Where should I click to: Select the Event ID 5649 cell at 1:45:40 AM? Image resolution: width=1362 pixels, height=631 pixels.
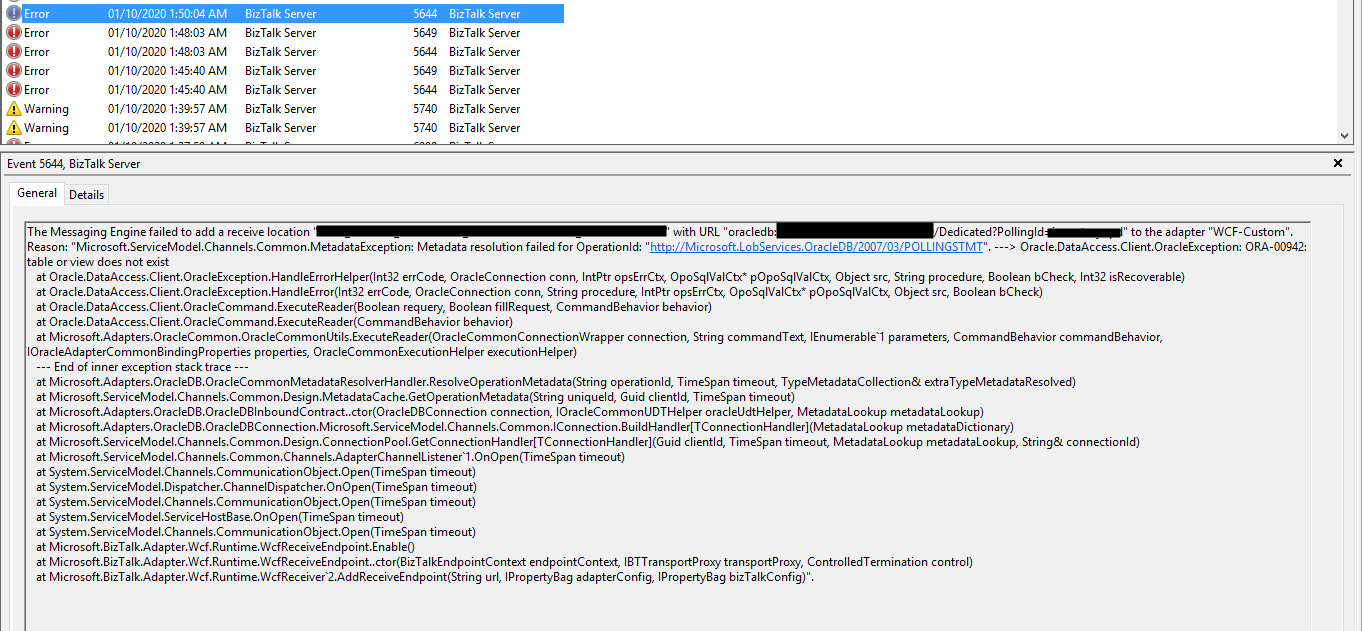425,71
